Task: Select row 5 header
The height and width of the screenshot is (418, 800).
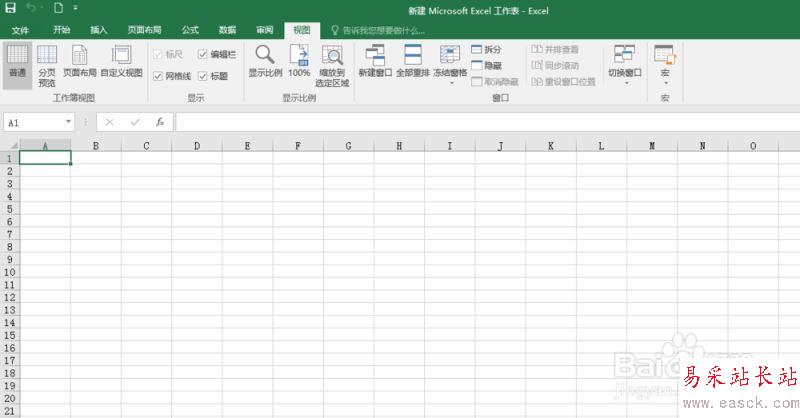Action: point(10,209)
